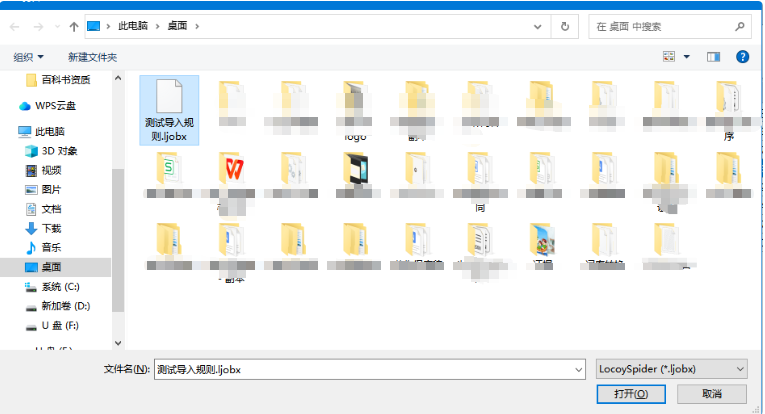Click the sidebar scrollbar thumb
Image resolution: width=765 pixels, height=414 pixels.
pos(118,240)
